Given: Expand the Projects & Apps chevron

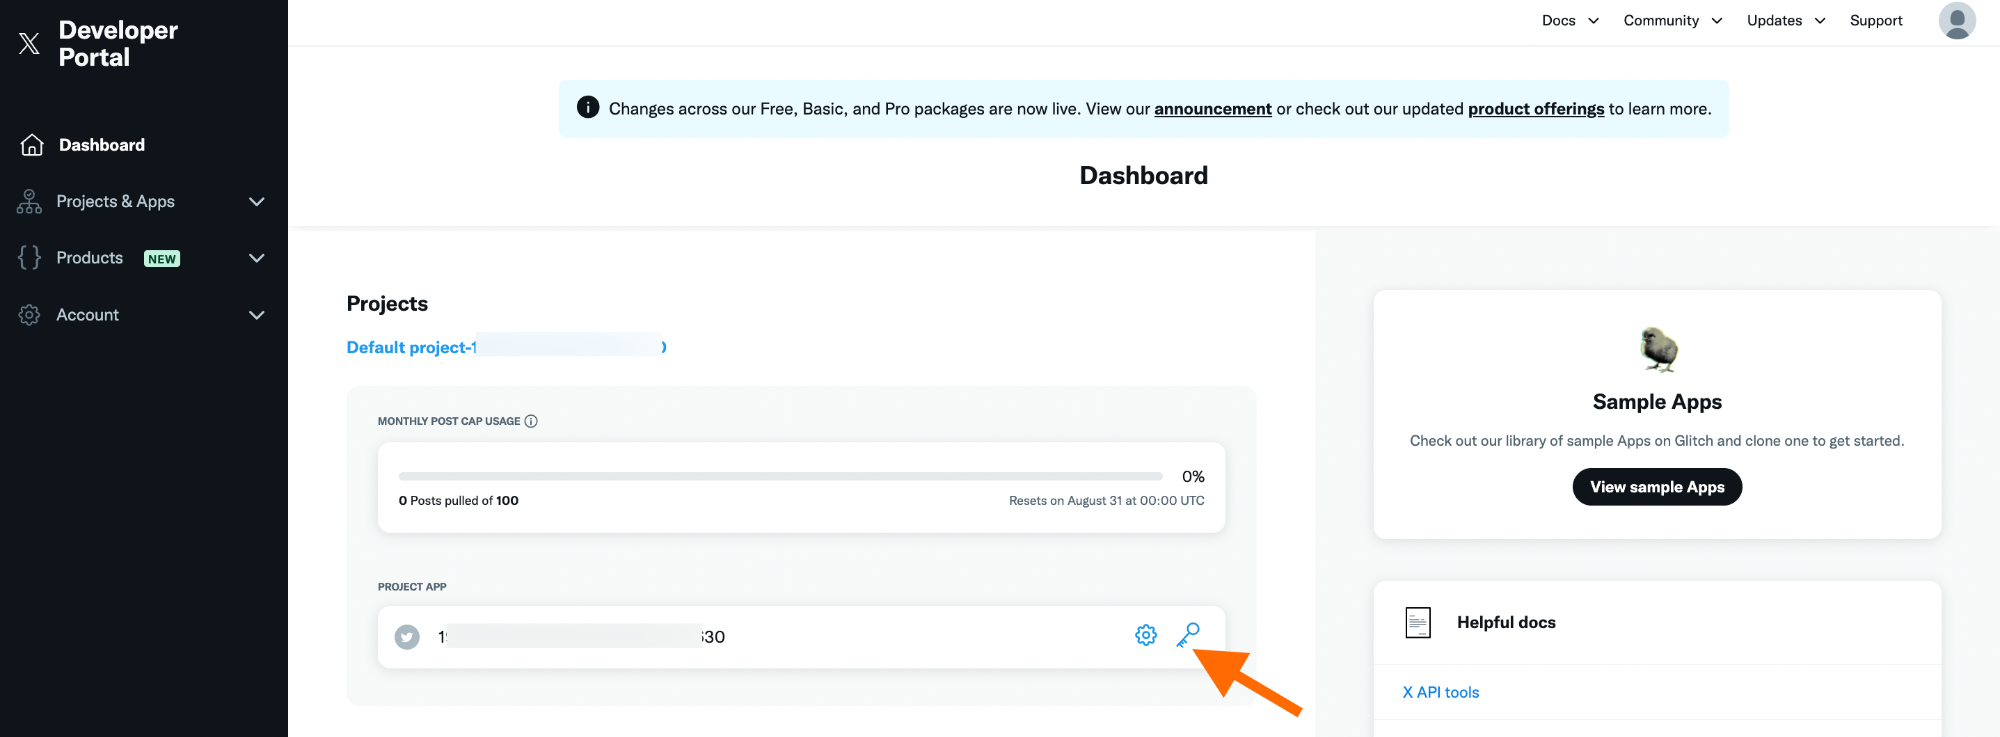Looking at the screenshot, I should tap(257, 202).
